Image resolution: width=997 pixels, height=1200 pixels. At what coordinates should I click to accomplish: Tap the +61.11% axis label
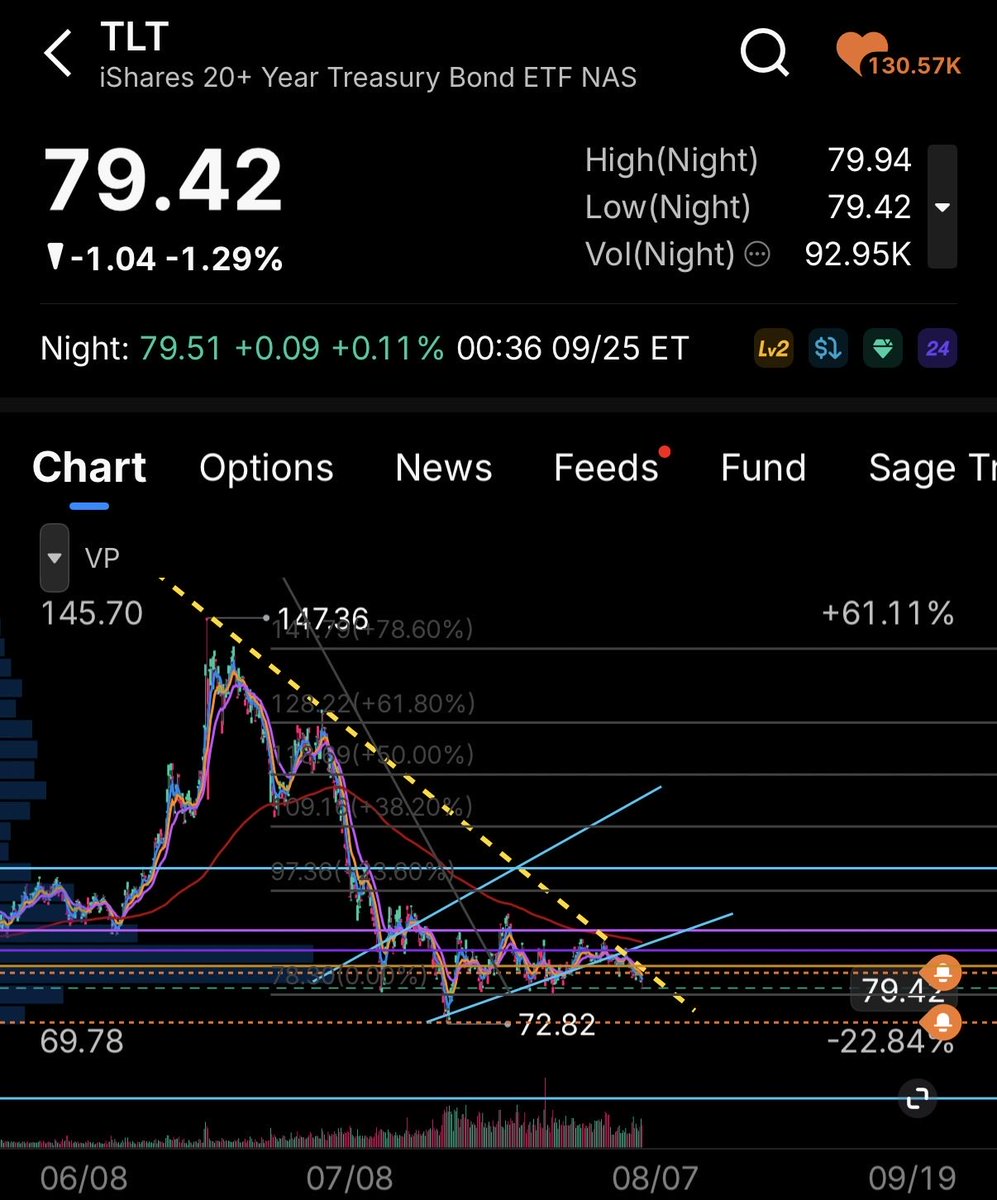(888, 613)
